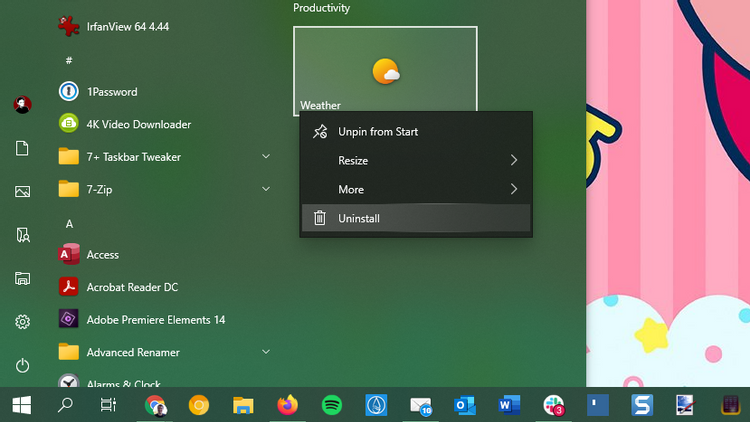The height and width of the screenshot is (422, 750).
Task: Launch Adobe Premiere Elements 14
Action: tap(155, 320)
